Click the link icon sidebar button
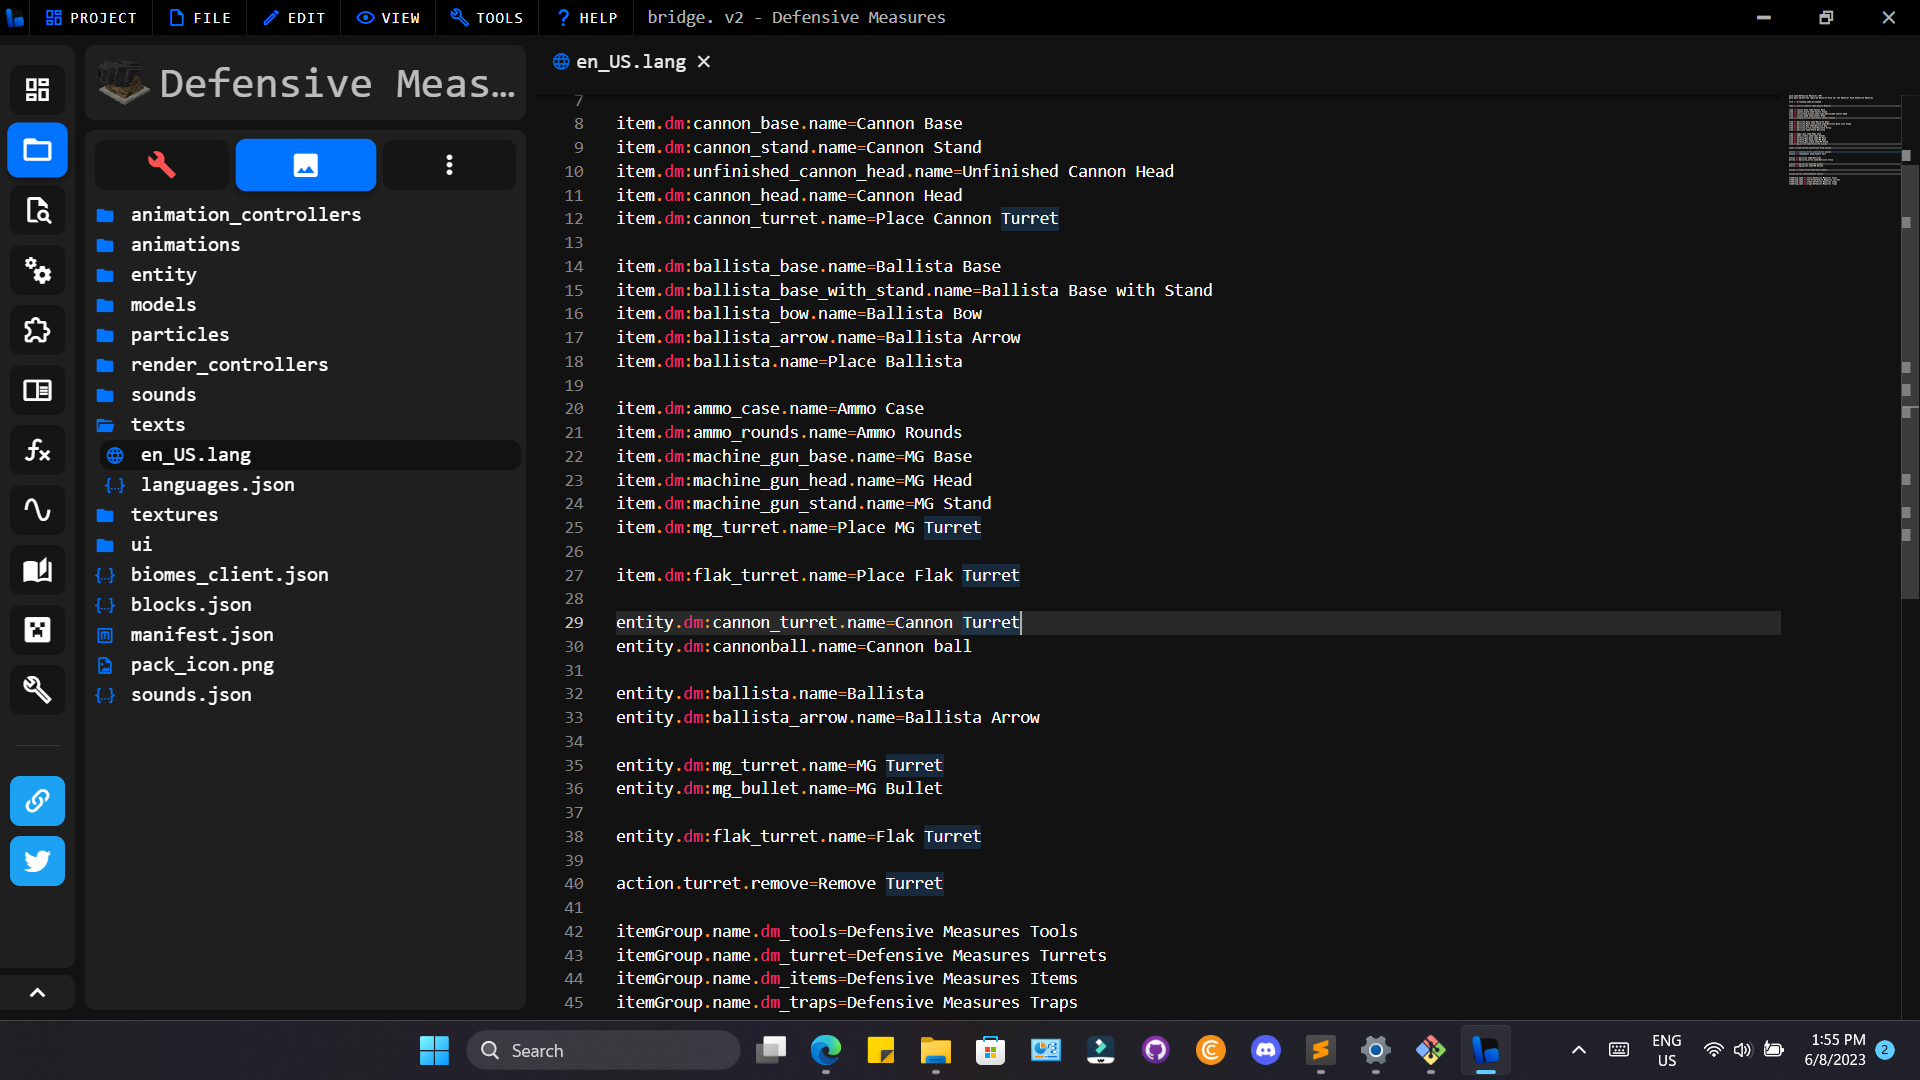Screen dimensions: 1920x1080 click(37, 801)
